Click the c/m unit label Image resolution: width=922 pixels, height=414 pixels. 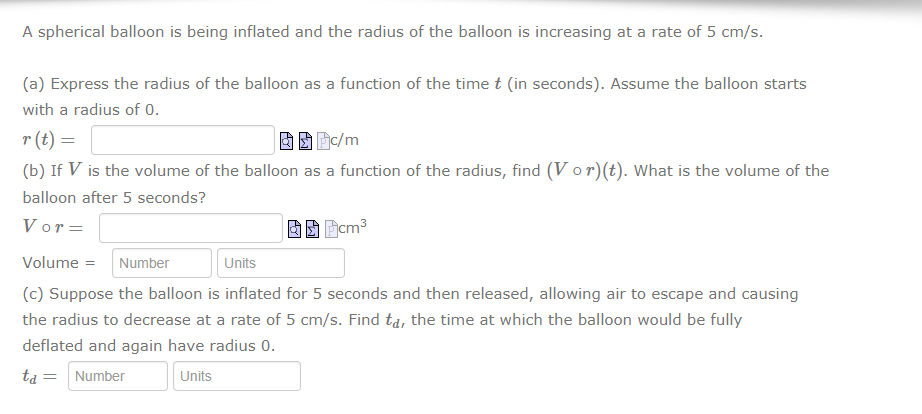click(x=343, y=141)
